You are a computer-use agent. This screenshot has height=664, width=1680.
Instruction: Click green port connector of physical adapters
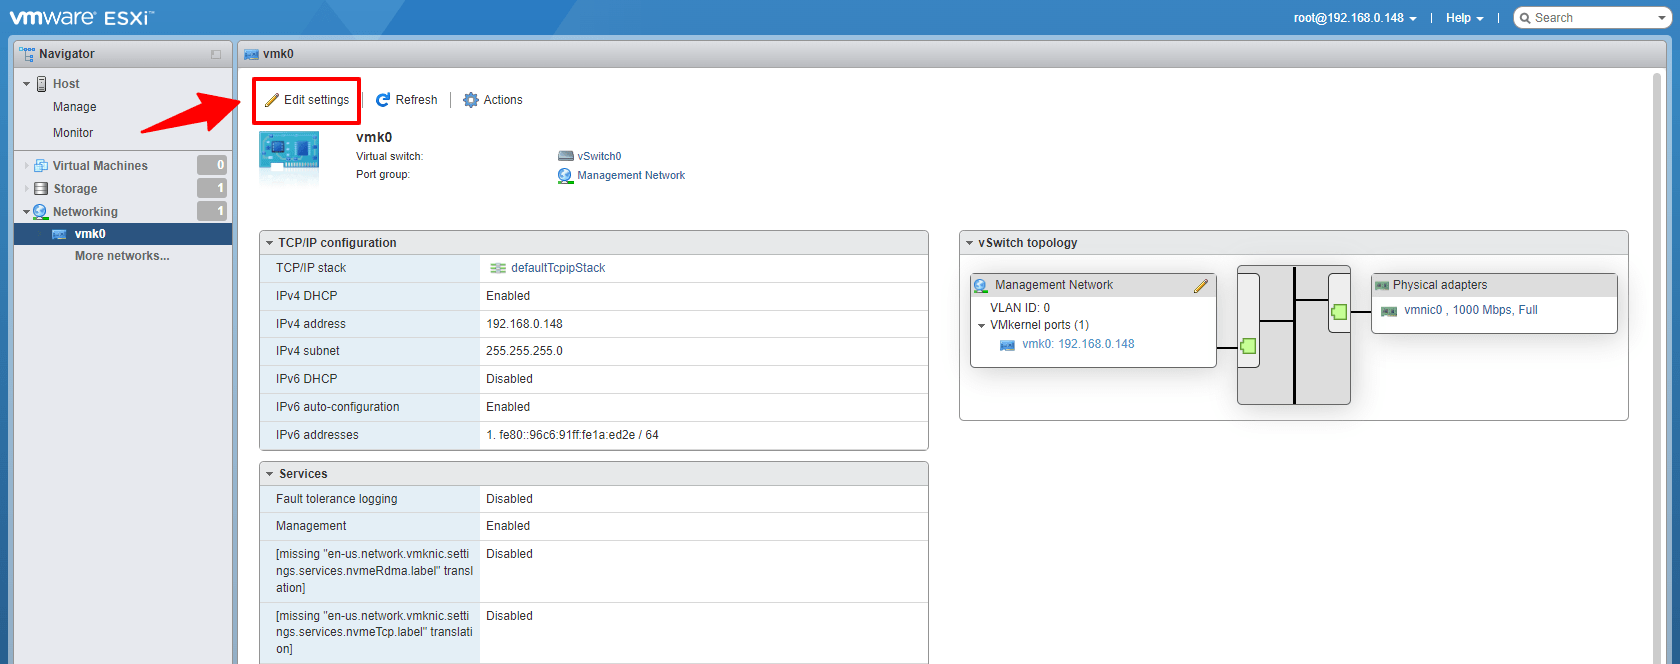coord(1340,312)
